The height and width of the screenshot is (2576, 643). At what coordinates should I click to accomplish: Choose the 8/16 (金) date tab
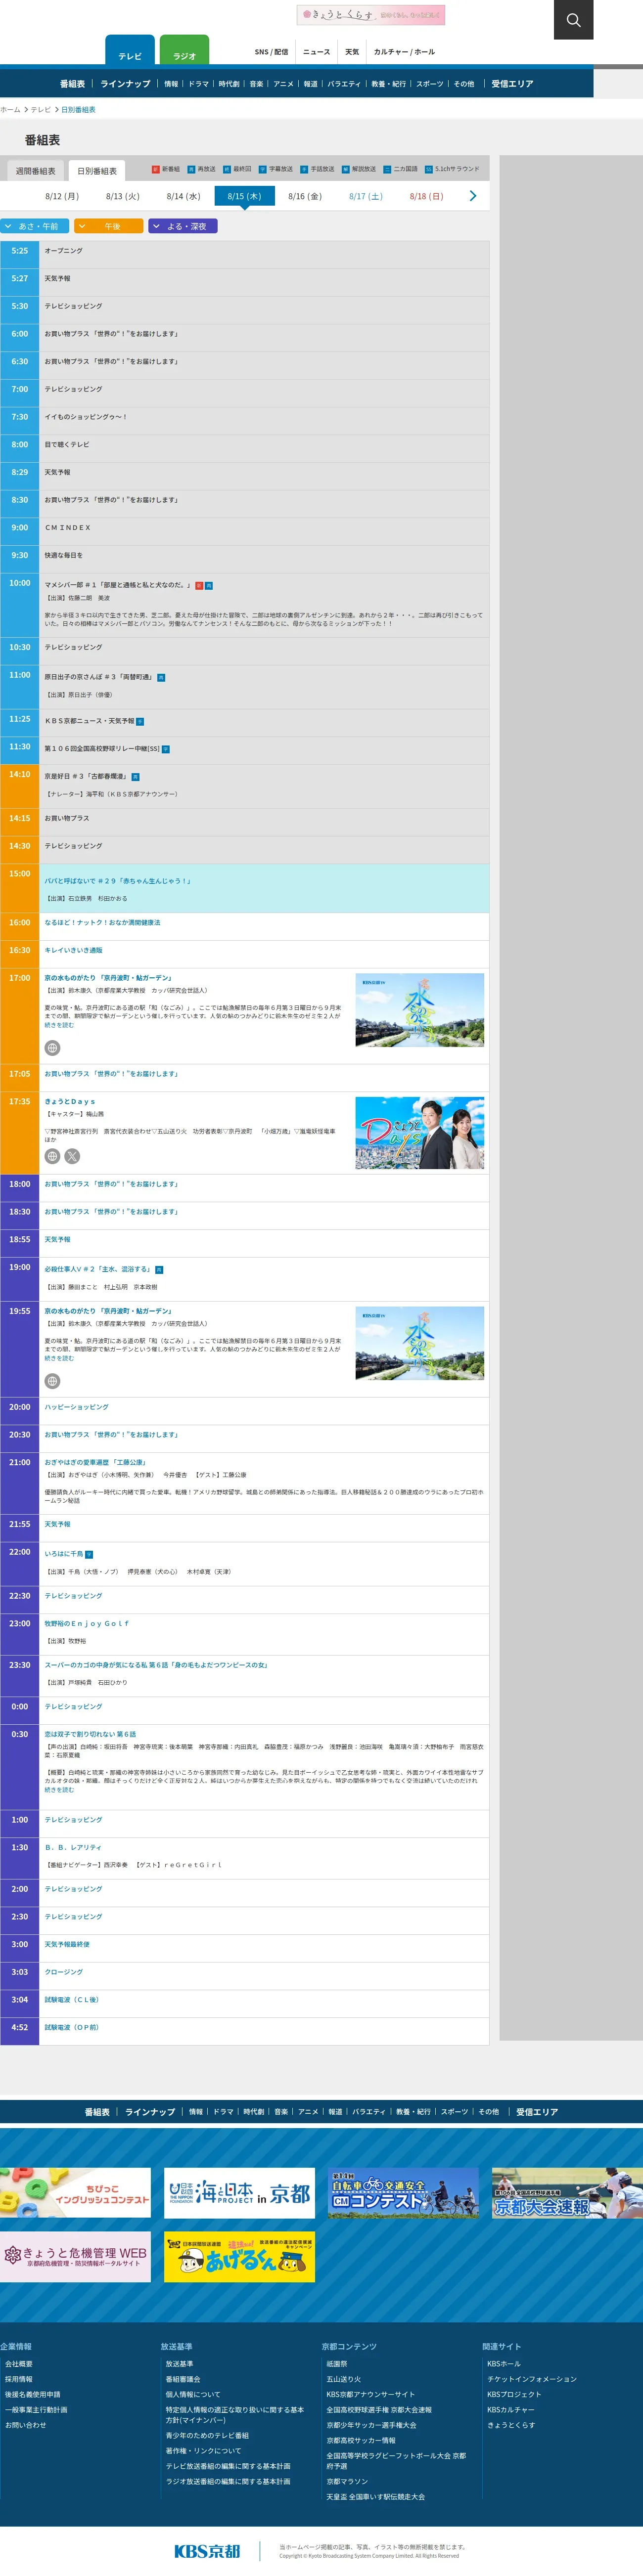305,196
